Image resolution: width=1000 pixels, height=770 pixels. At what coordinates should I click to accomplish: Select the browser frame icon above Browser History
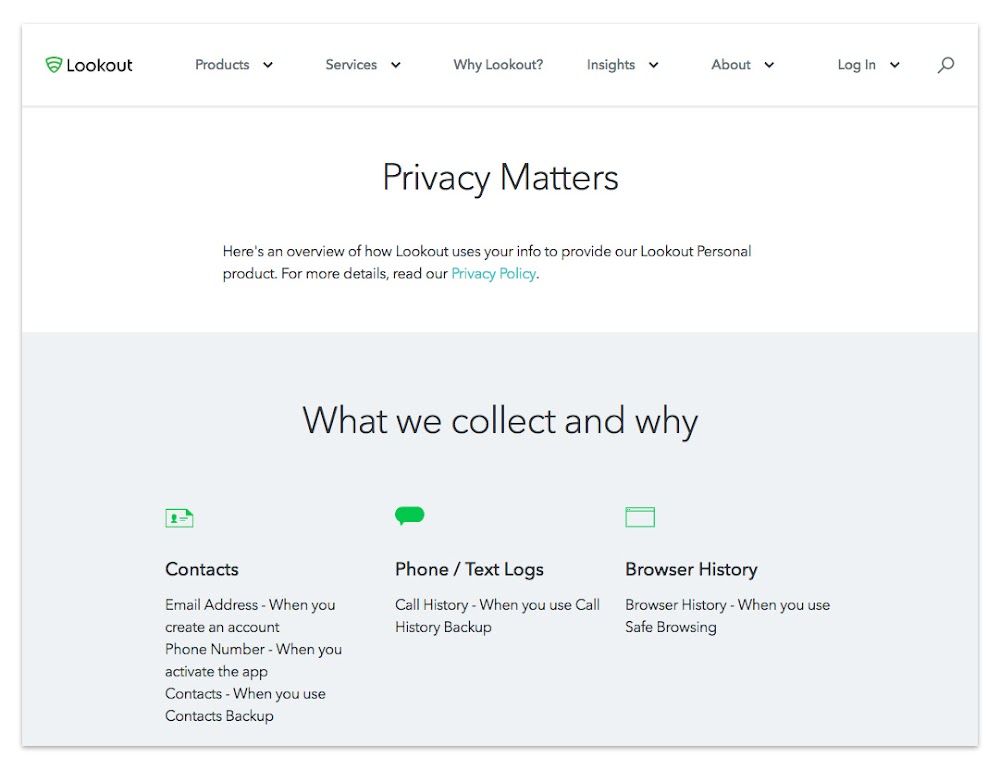640,516
